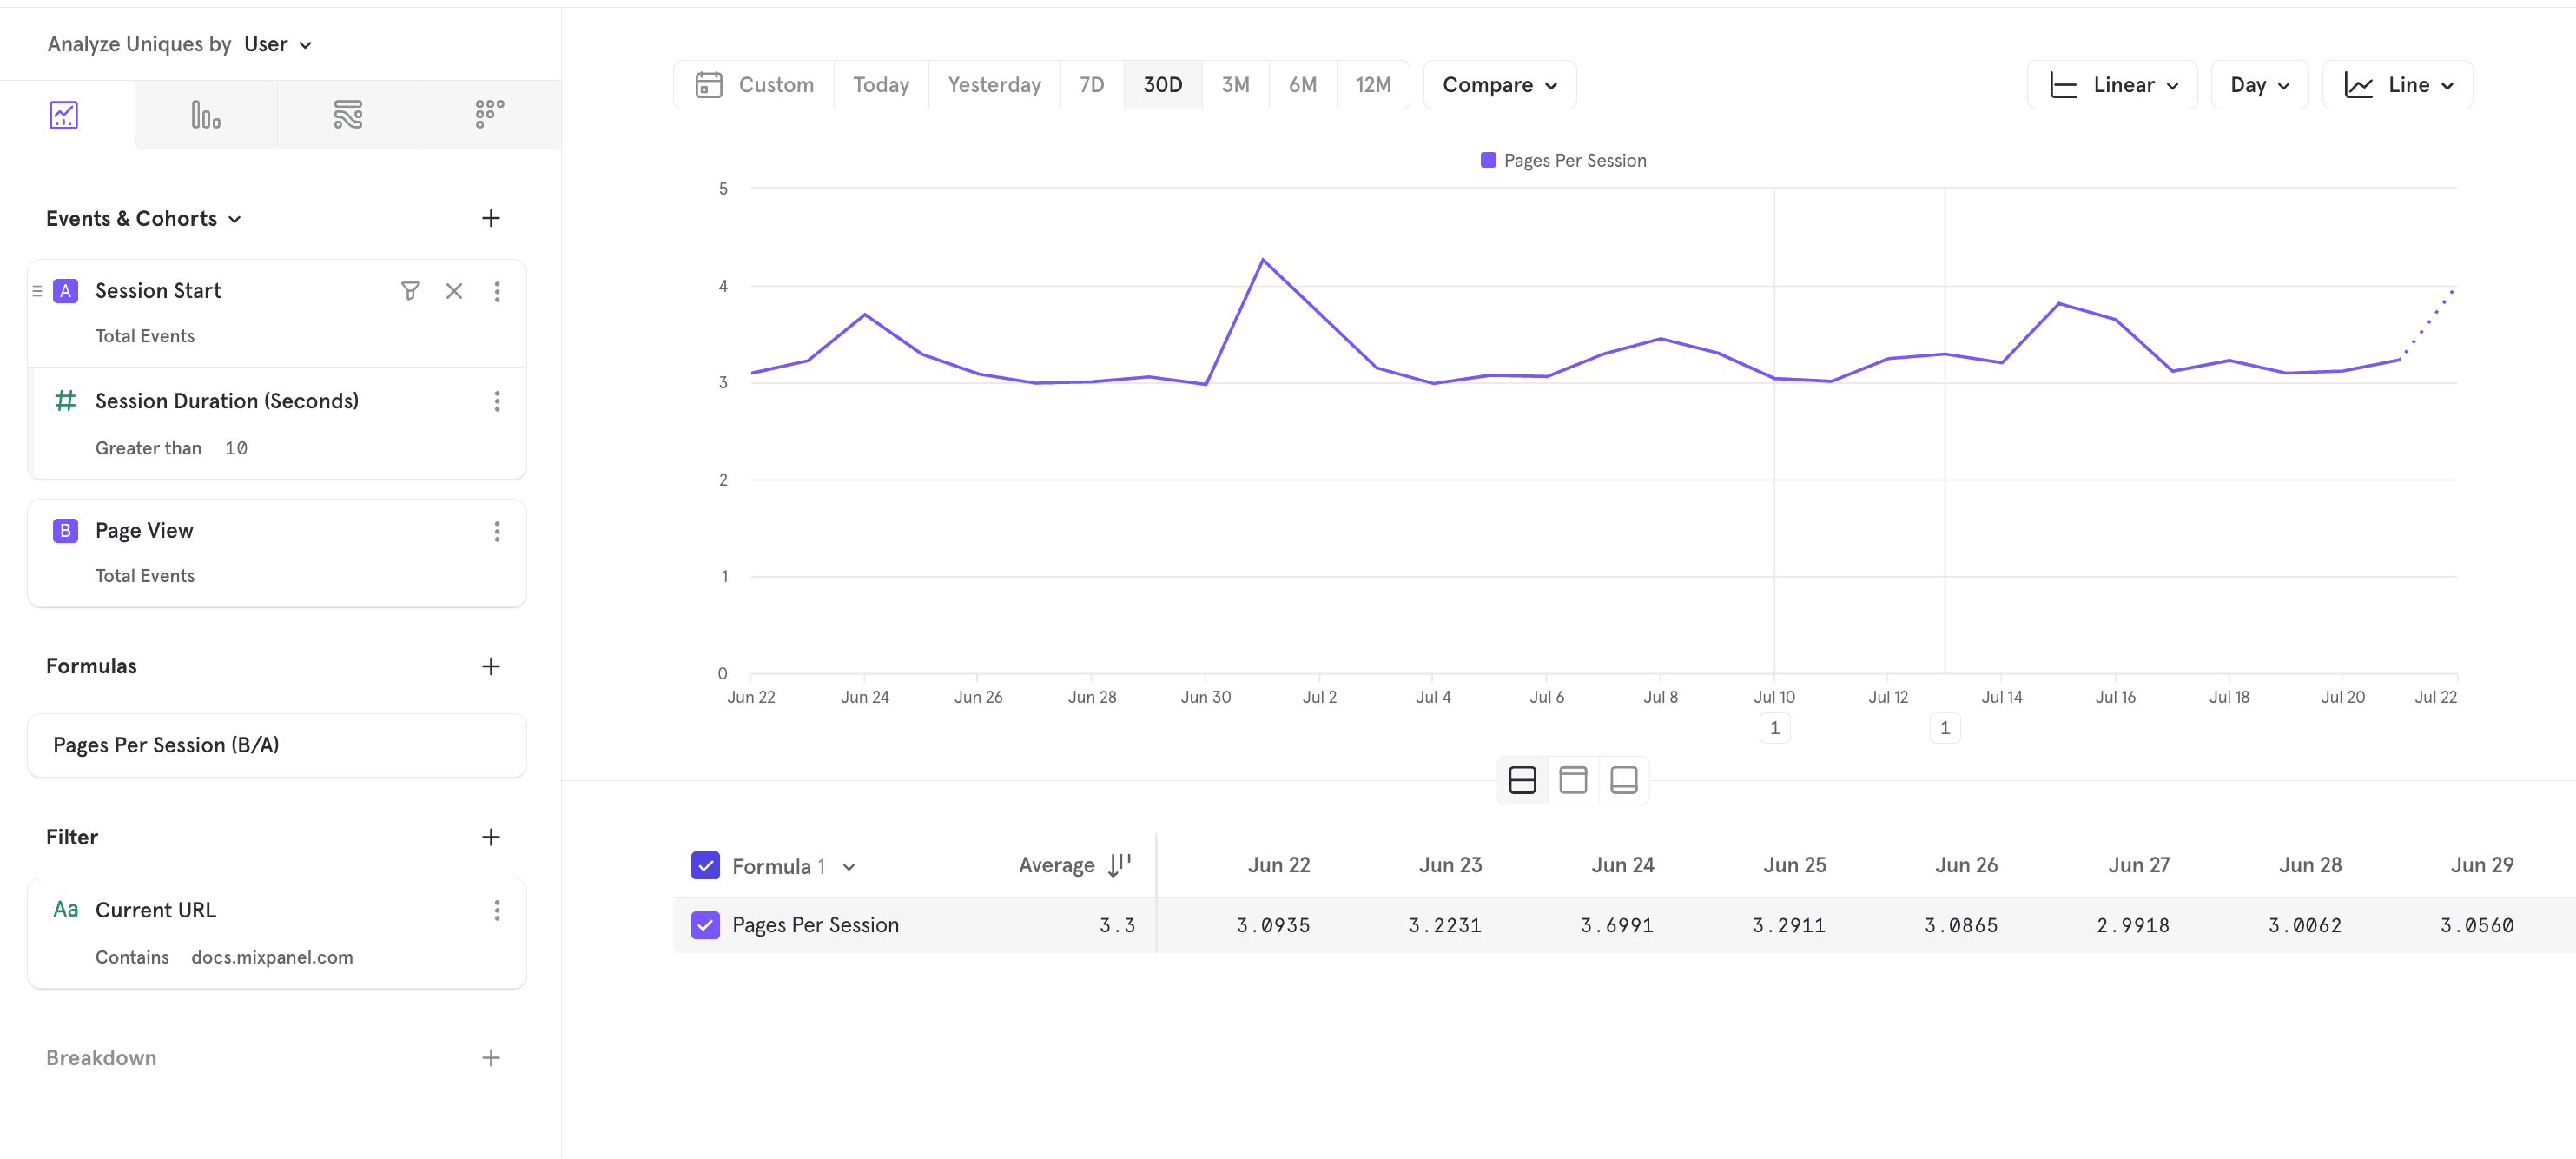Image resolution: width=2576 pixels, height=1159 pixels.
Task: Switch to the Flows report icon
Action: [347, 115]
